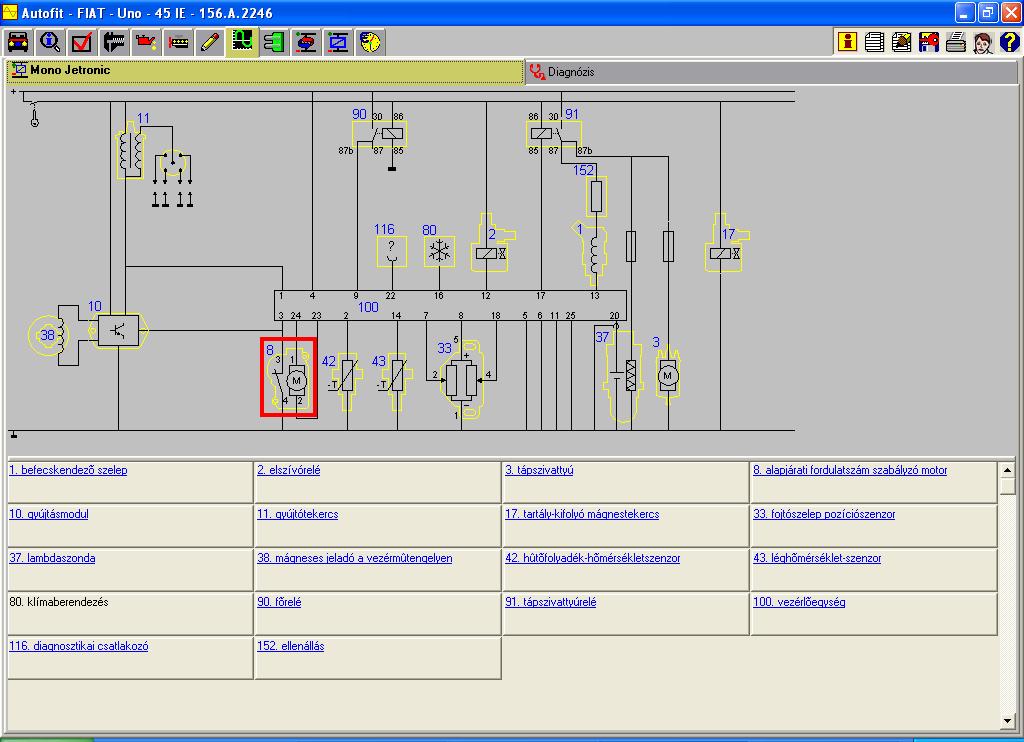The image size is (1024, 742).
Task: Open link '38. mágneses jeladó a vezérműtengelyen'
Action: click(355, 558)
